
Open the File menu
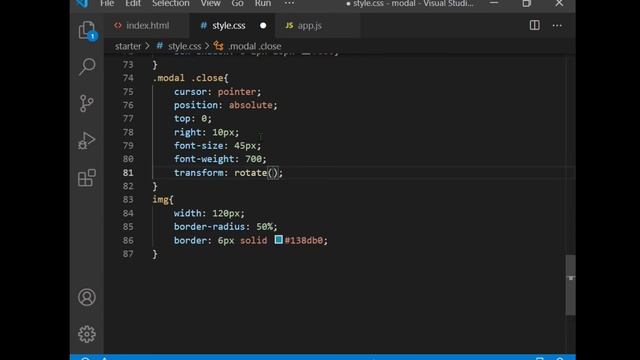point(107,3)
